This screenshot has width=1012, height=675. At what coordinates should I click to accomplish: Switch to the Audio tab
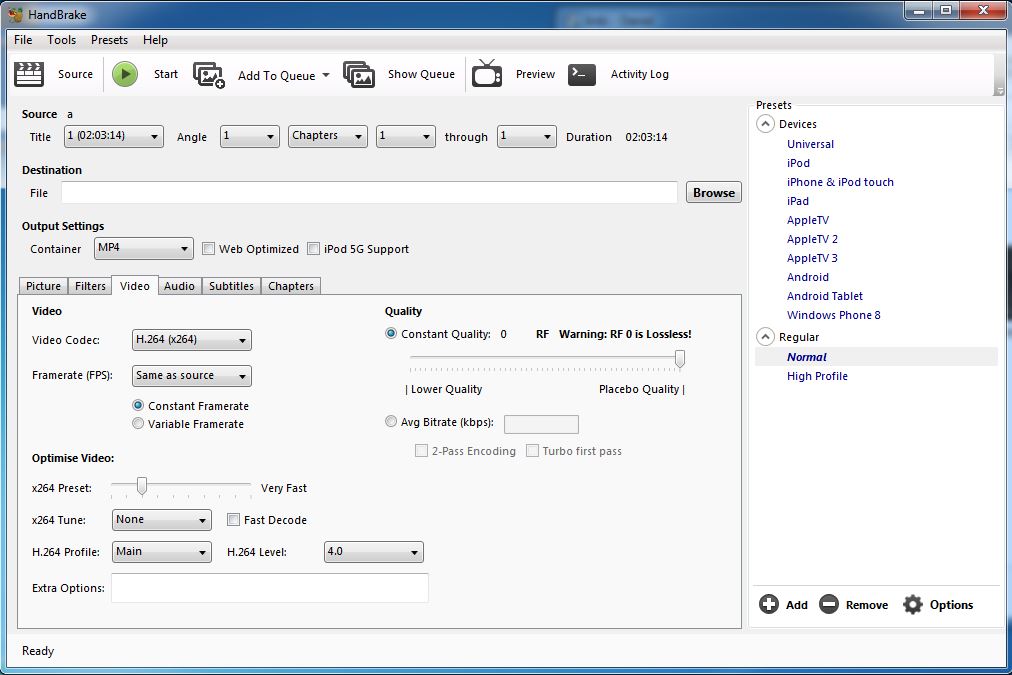tap(179, 286)
